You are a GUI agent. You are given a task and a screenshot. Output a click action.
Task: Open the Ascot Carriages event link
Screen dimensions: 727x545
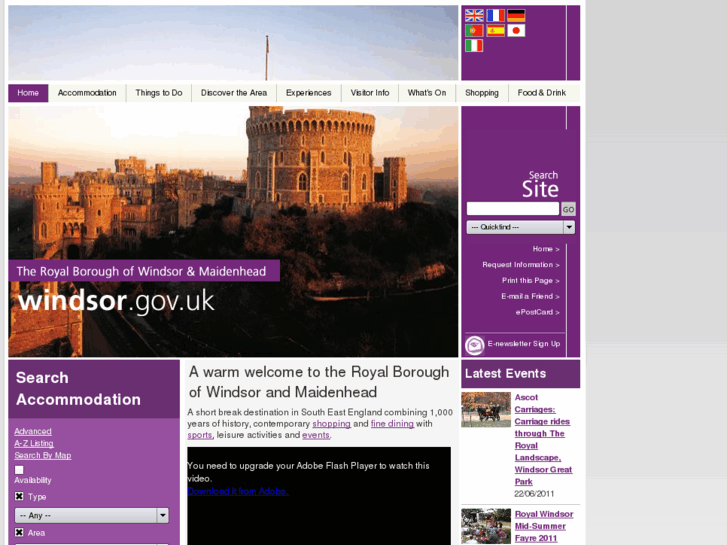543,440
